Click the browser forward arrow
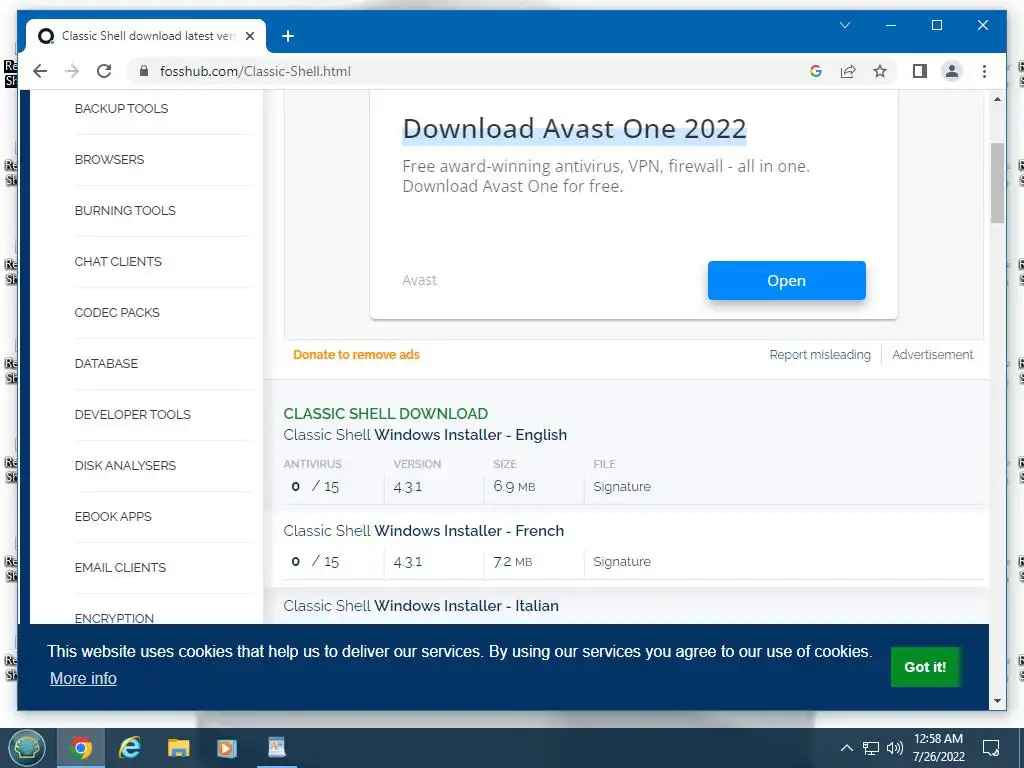Viewport: 1024px width, 768px height. coord(72,71)
